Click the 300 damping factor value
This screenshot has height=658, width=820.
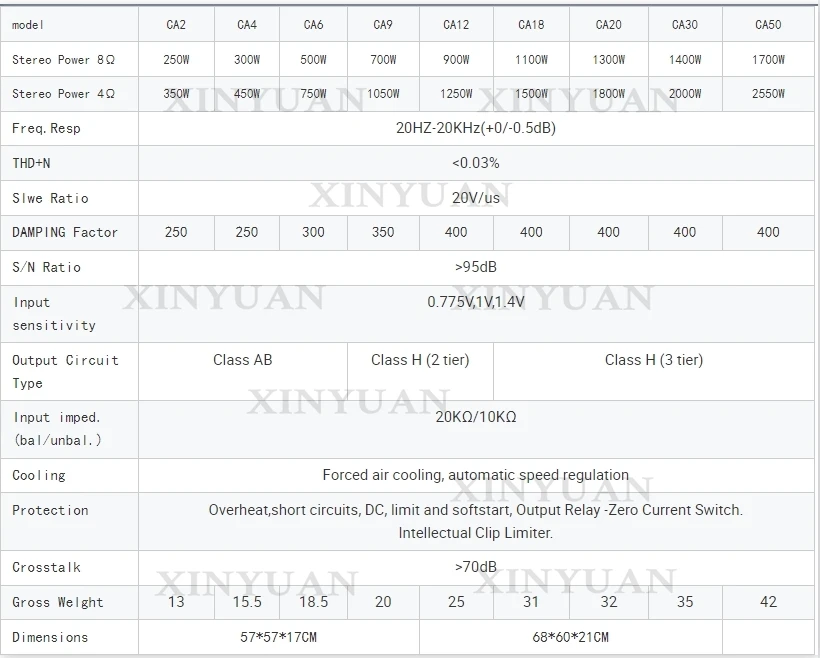(313, 232)
